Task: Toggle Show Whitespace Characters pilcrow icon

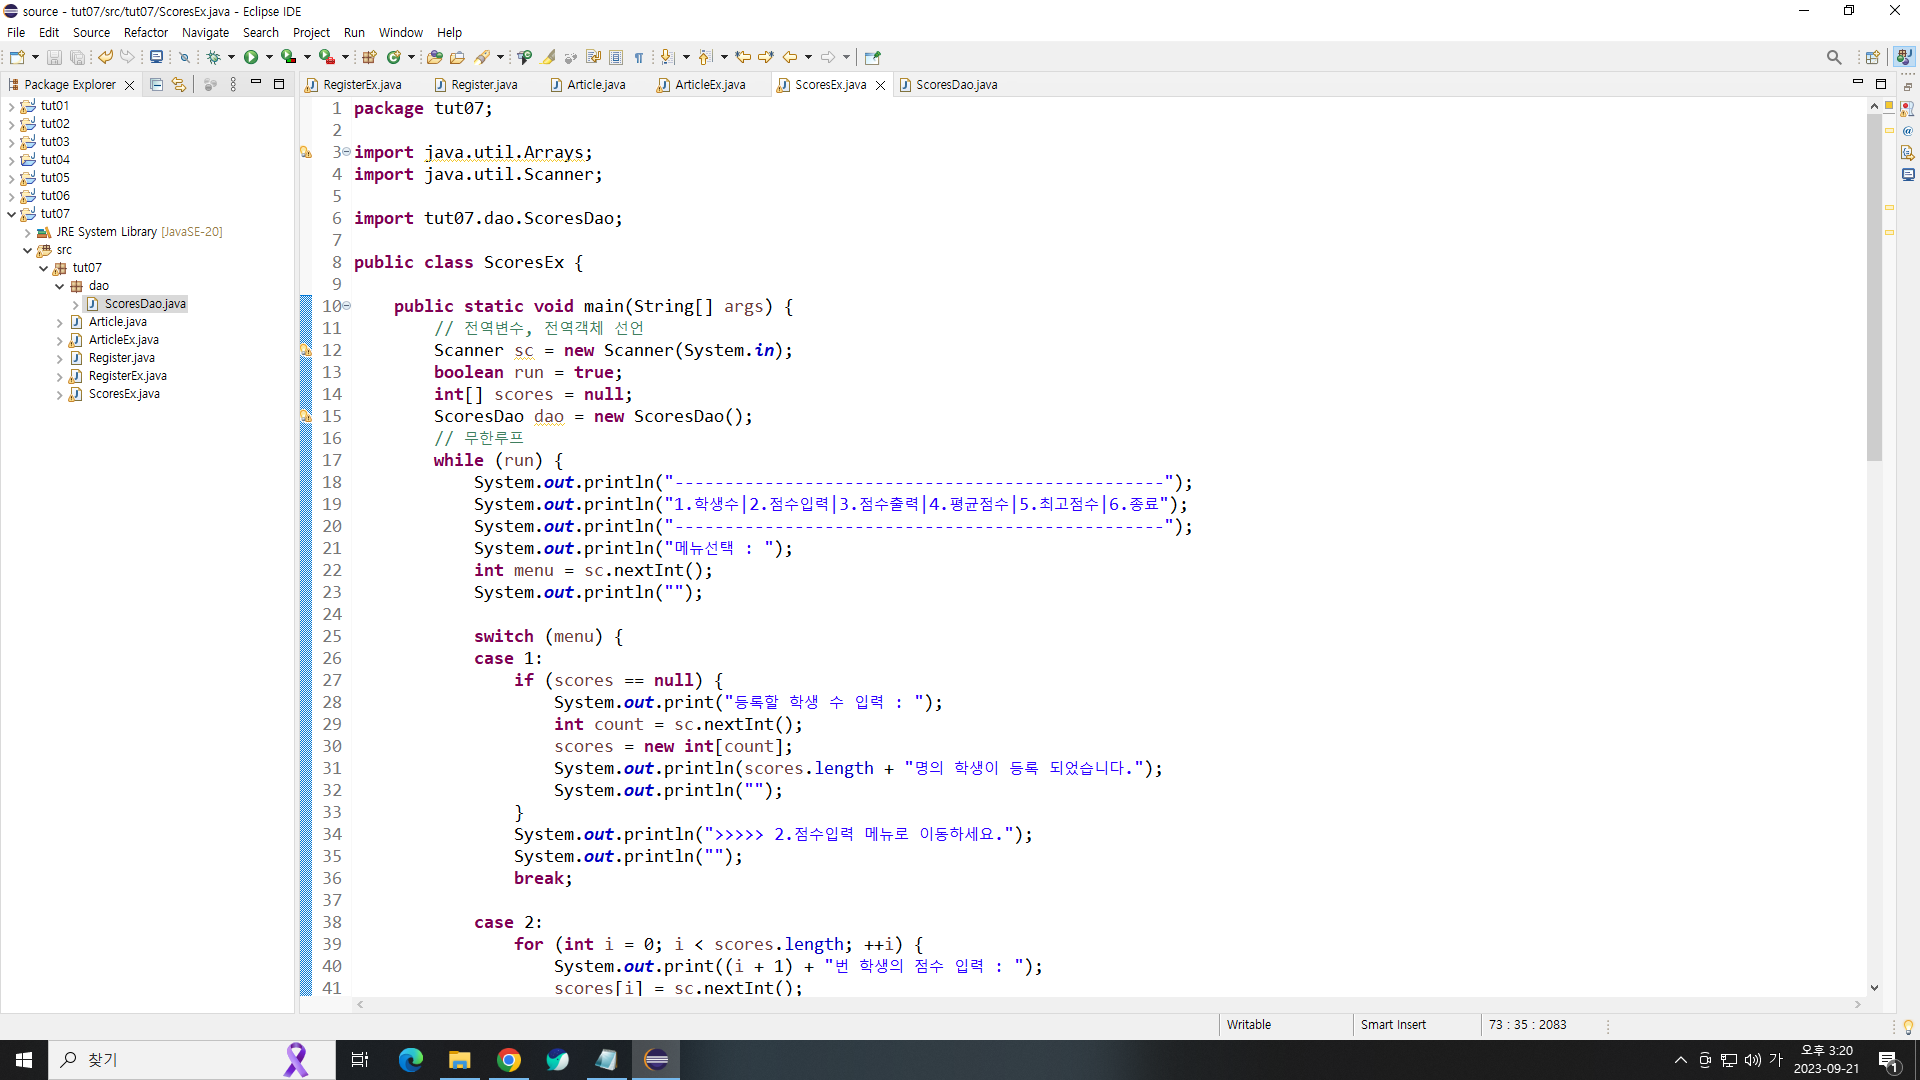Action: click(639, 57)
